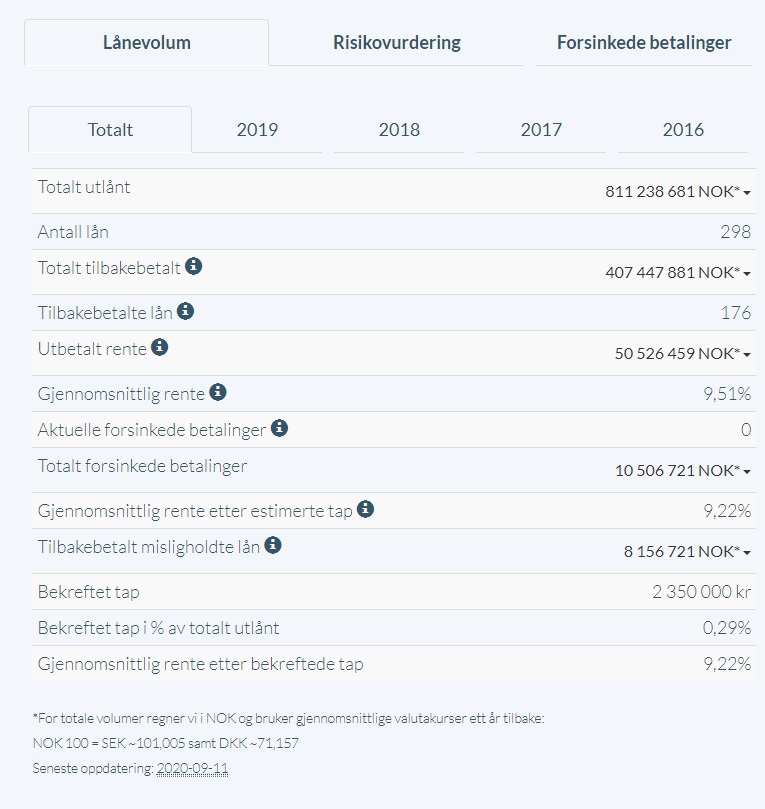Click info icon beside Tilbakebetalte lån
765x809 pixels.
coord(185,311)
